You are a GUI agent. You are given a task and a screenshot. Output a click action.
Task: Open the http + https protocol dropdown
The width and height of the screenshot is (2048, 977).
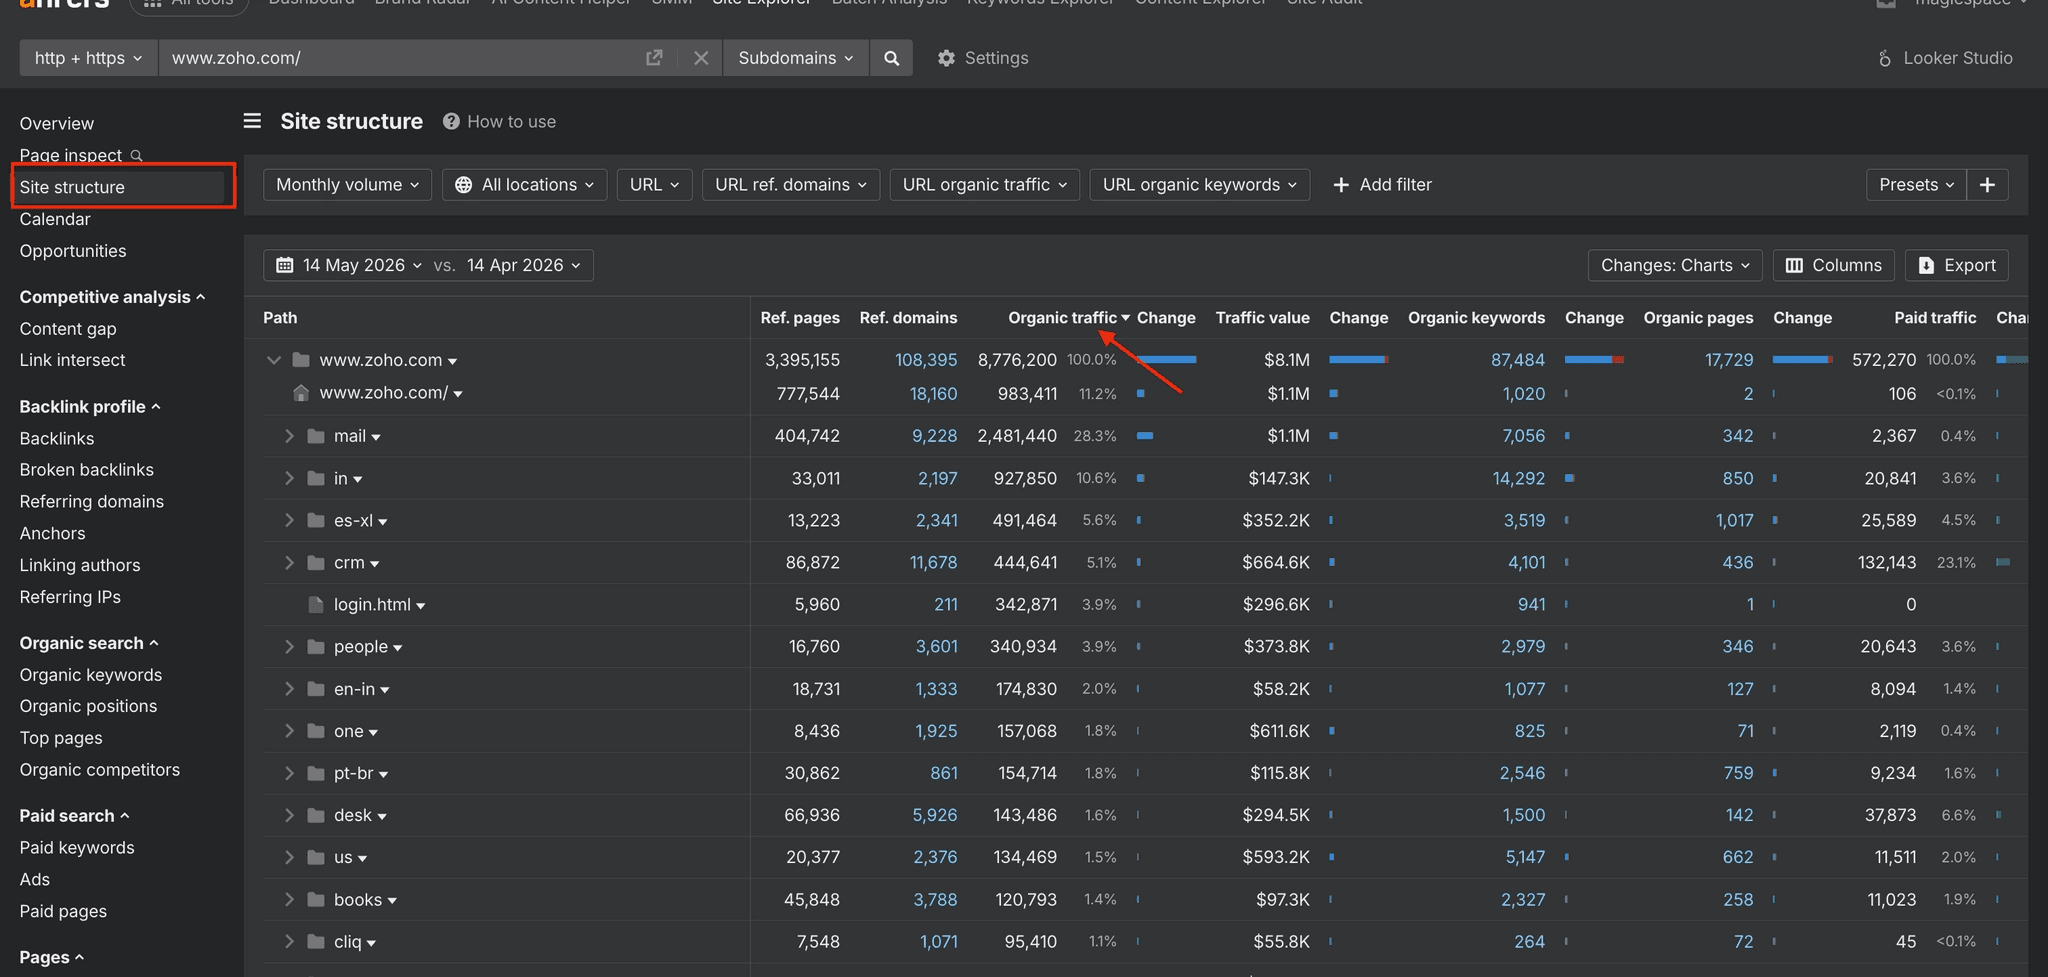[88, 58]
